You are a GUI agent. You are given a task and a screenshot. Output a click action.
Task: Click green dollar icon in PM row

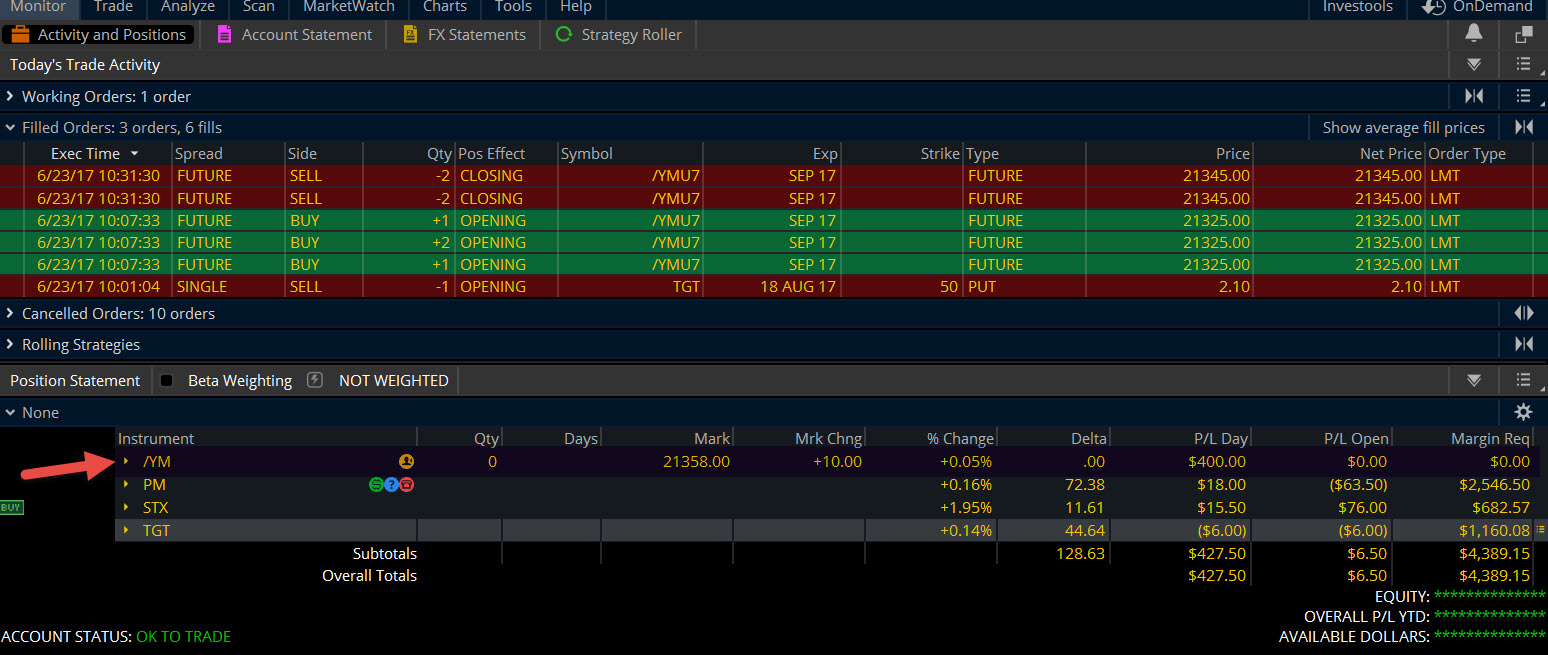(x=377, y=484)
